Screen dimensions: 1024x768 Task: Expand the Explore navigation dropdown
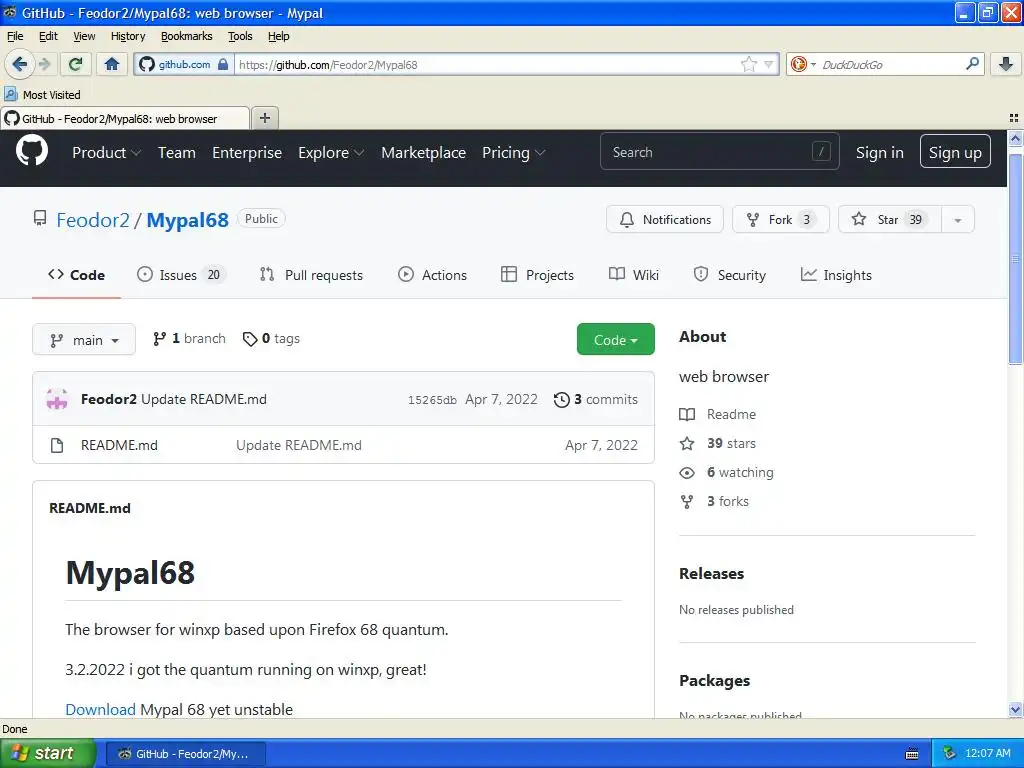331,152
